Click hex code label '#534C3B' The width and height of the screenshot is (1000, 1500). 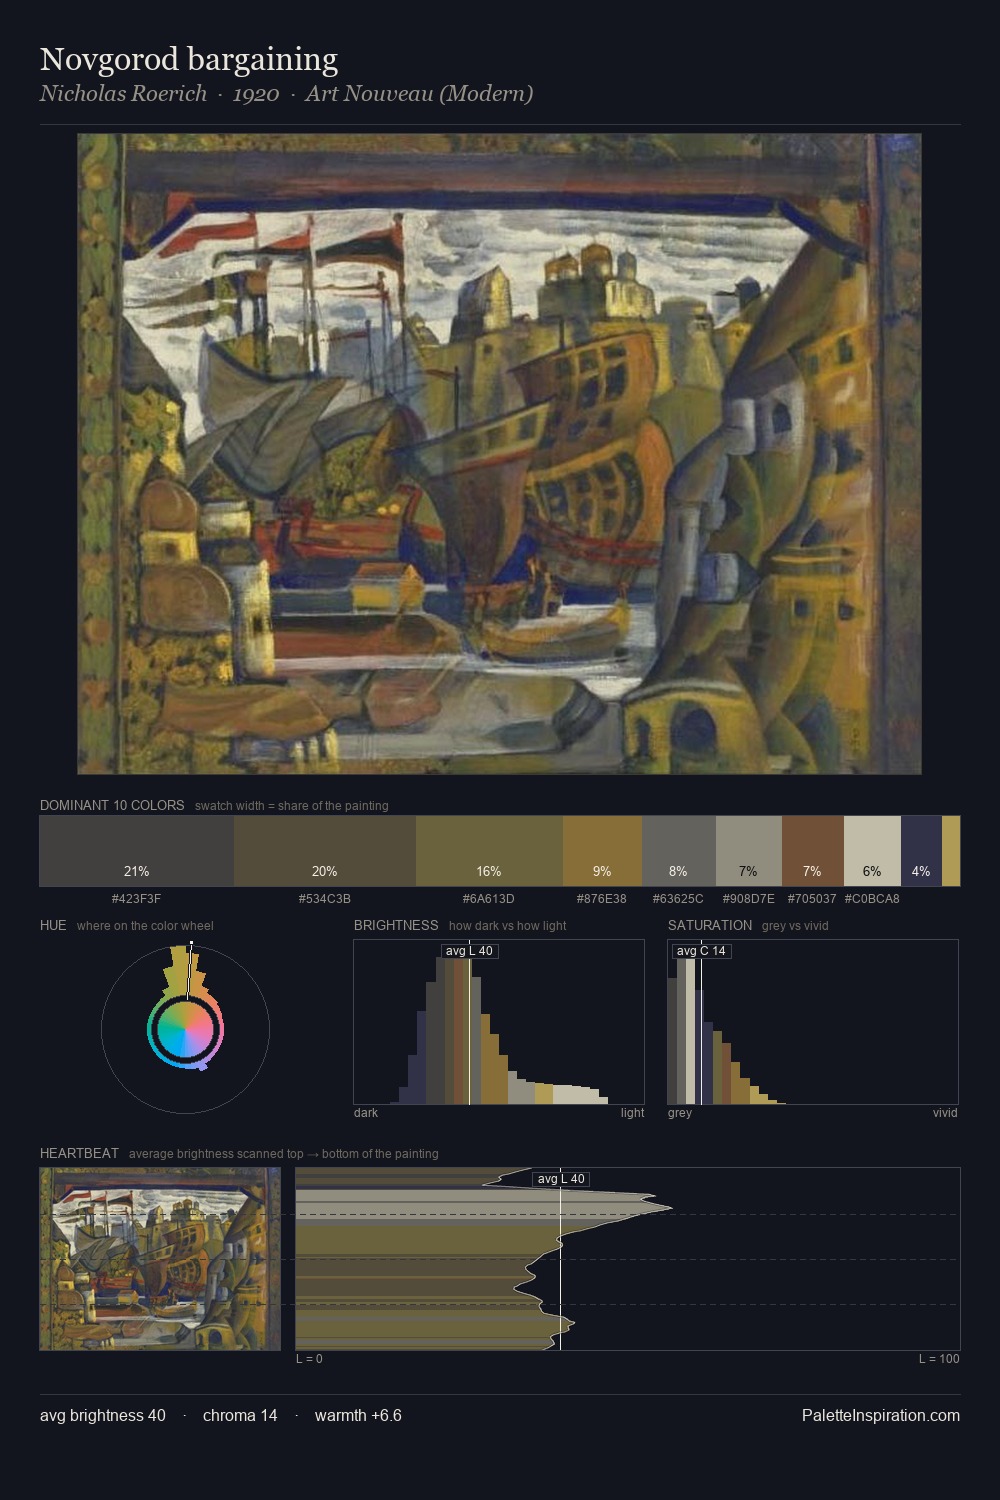point(325,898)
